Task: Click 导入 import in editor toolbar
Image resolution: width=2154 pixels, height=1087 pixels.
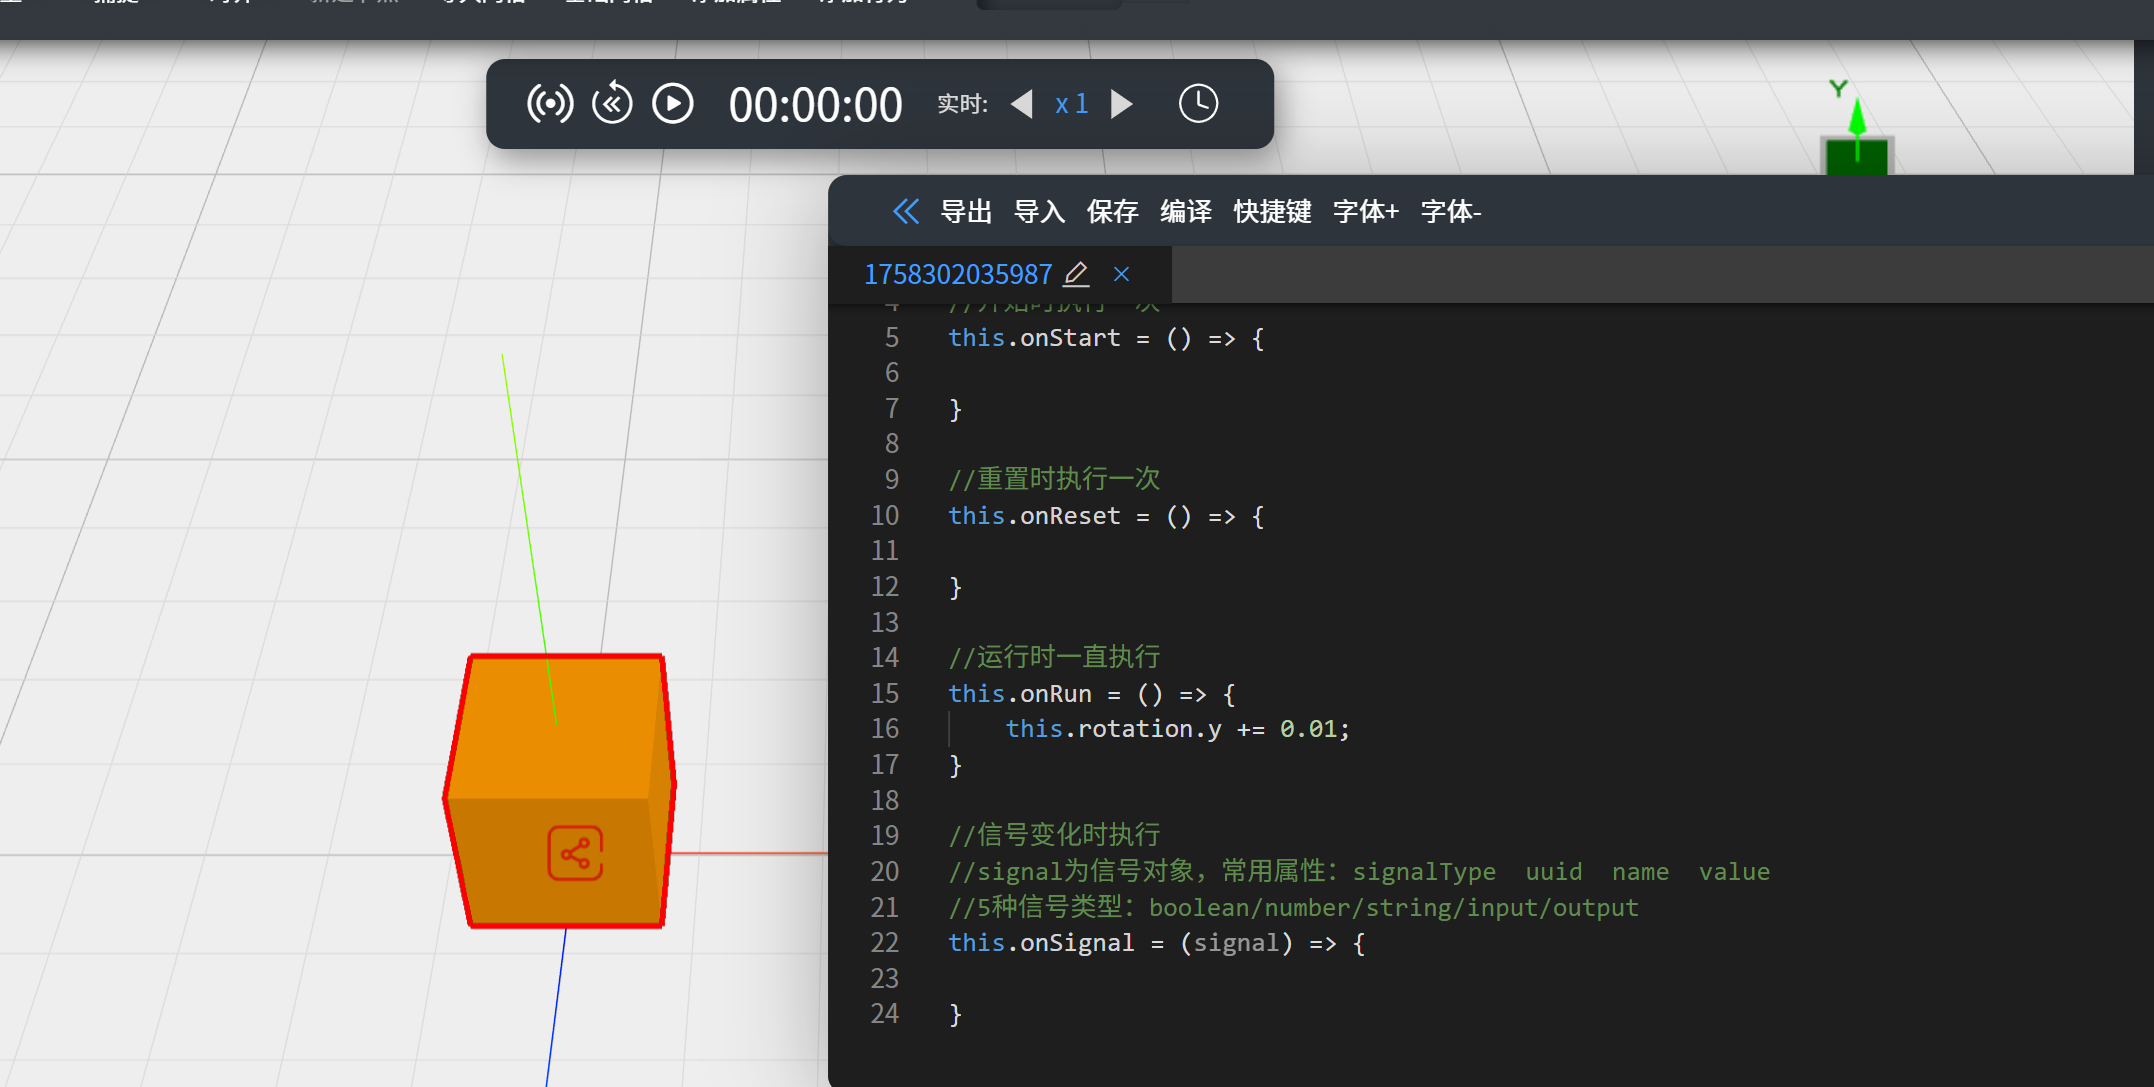Action: 1039,212
